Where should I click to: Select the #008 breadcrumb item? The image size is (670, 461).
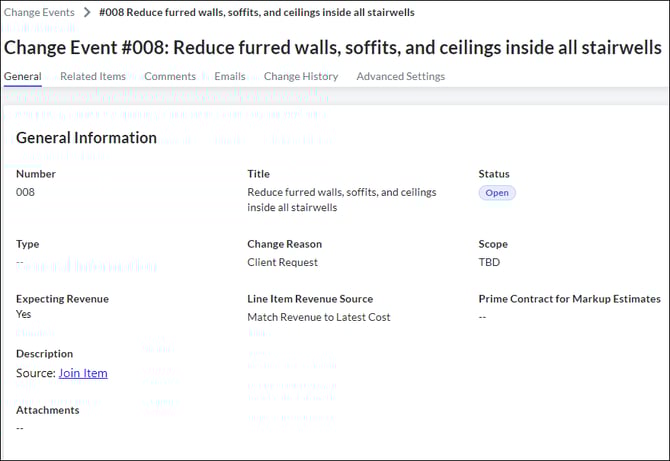(x=256, y=12)
